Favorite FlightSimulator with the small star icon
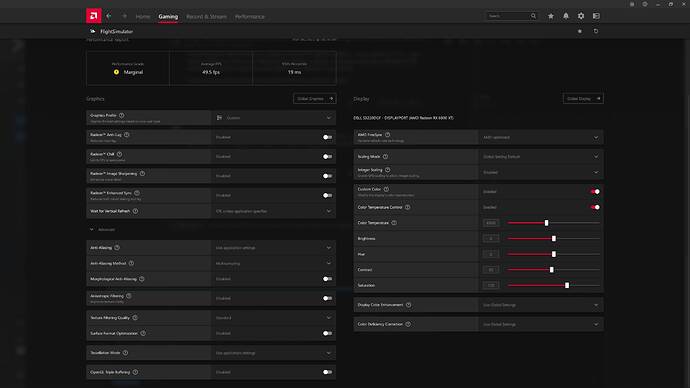This screenshot has height=388, width=690. 580,31
